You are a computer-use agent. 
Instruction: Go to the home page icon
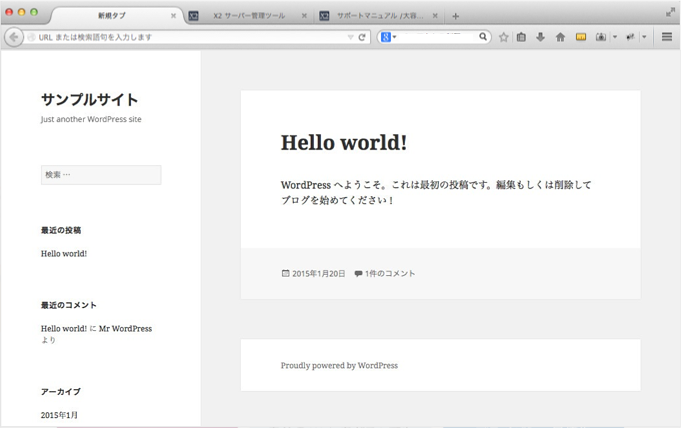pos(560,37)
